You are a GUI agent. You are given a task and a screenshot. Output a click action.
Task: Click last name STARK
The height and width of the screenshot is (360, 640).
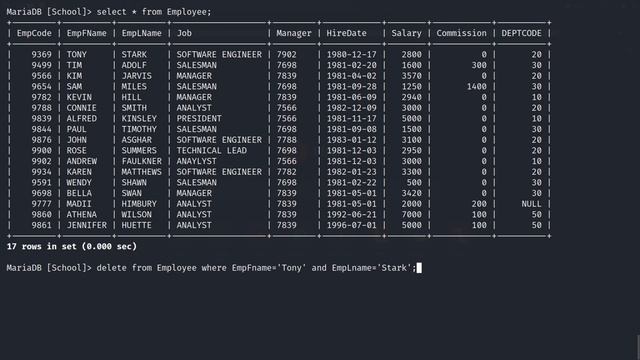coord(134,54)
